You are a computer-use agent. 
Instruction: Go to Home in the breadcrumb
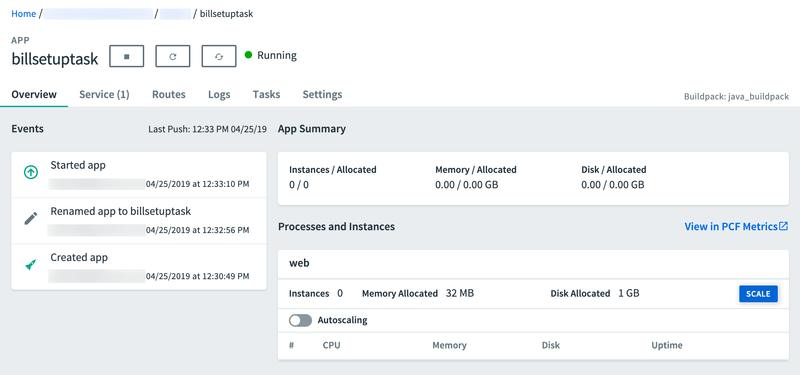pos(23,14)
